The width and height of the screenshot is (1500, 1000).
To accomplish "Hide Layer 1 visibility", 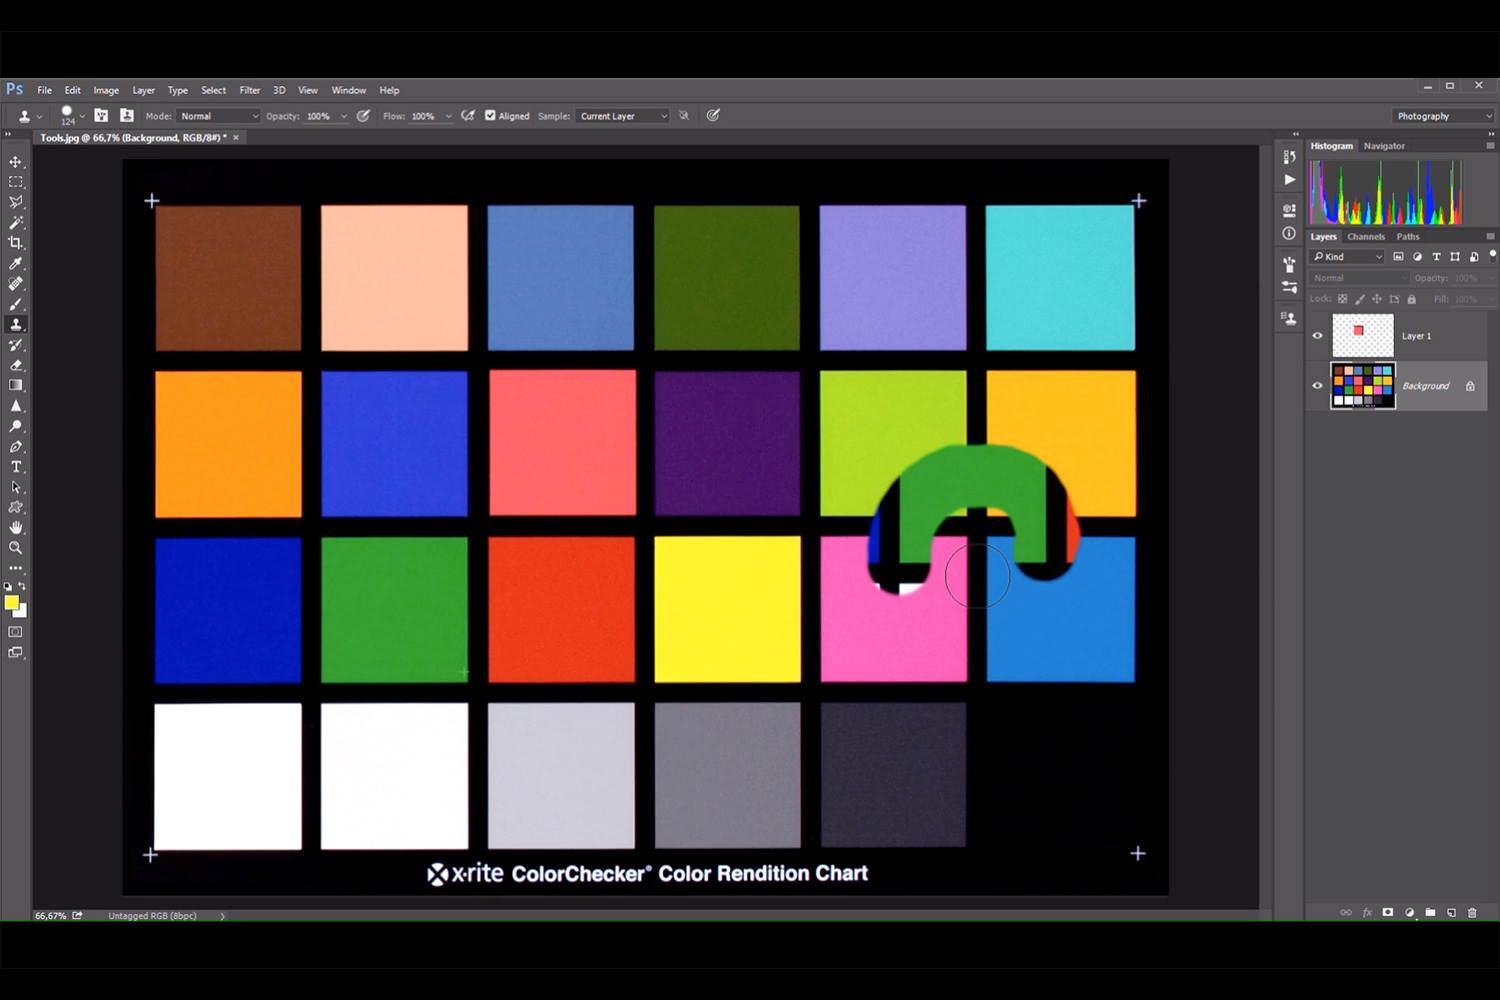I will pos(1317,336).
